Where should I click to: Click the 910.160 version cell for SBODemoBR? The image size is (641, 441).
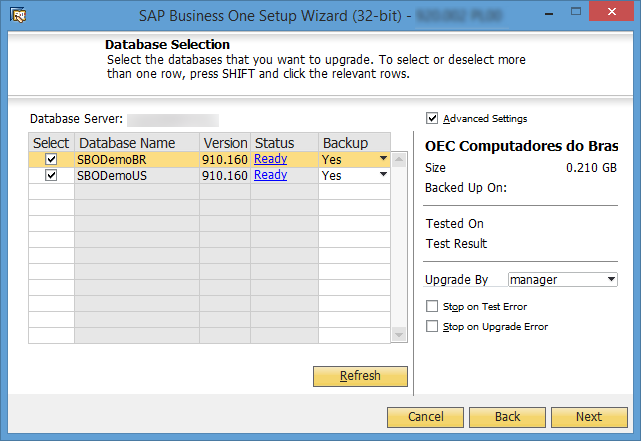coord(225,159)
